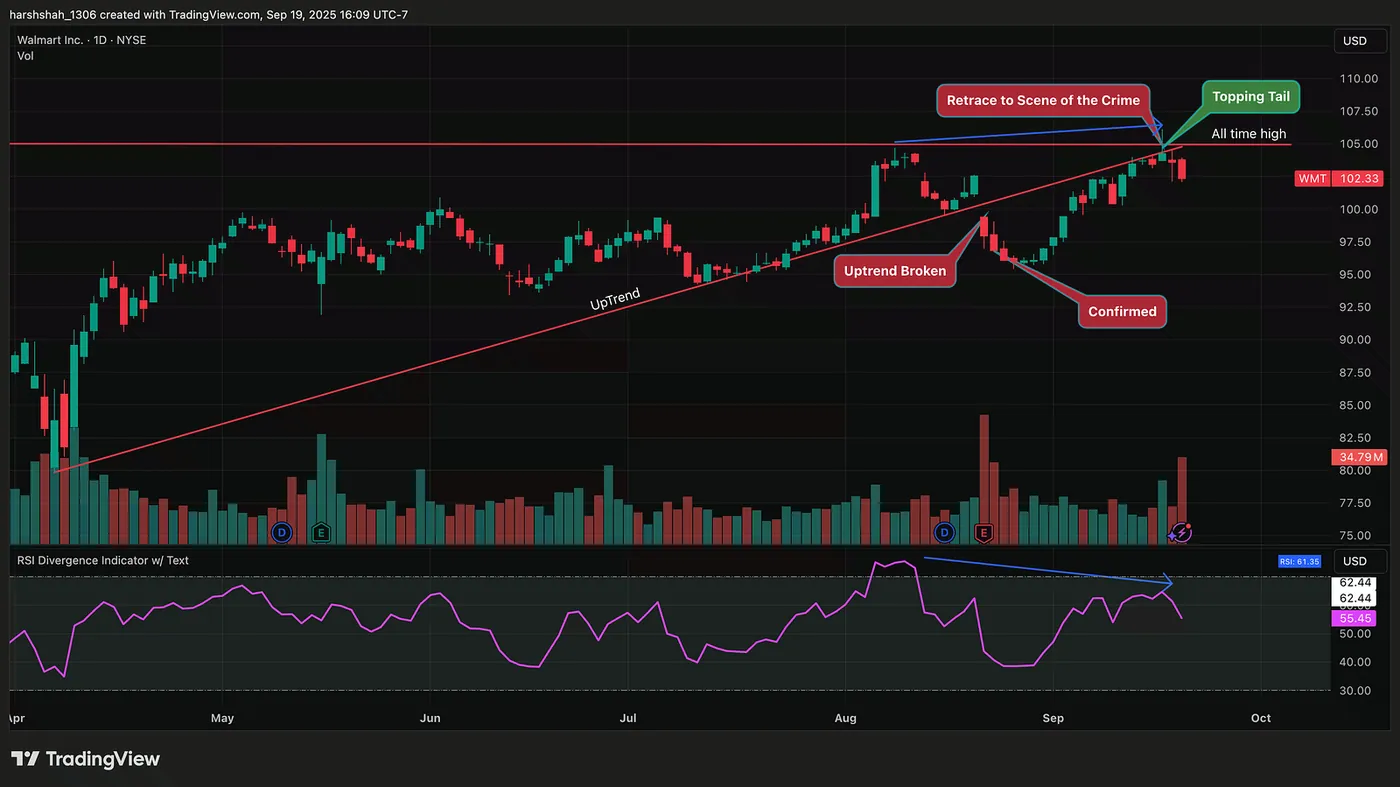Click the Jun label on the time axis
This screenshot has width=1400, height=787.
(430, 718)
